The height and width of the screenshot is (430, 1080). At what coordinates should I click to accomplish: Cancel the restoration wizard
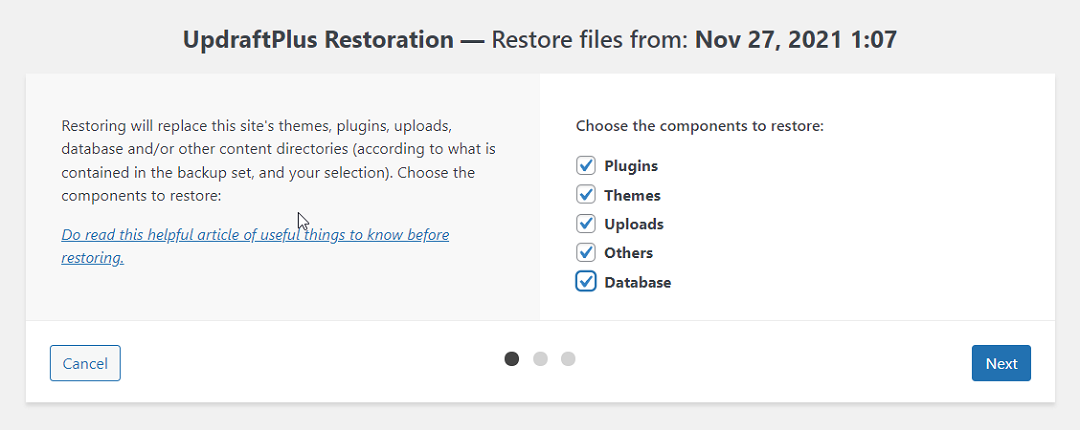click(x=85, y=364)
